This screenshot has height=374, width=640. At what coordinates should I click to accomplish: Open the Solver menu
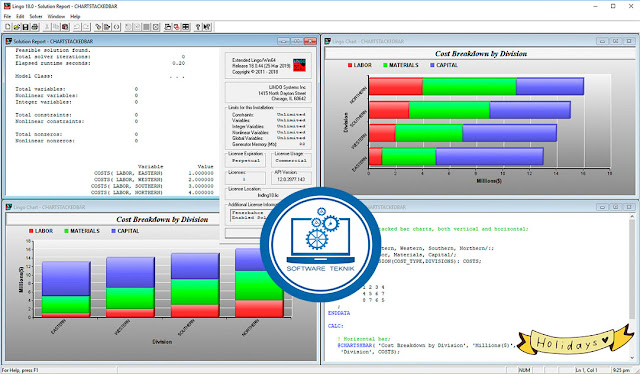36,16
